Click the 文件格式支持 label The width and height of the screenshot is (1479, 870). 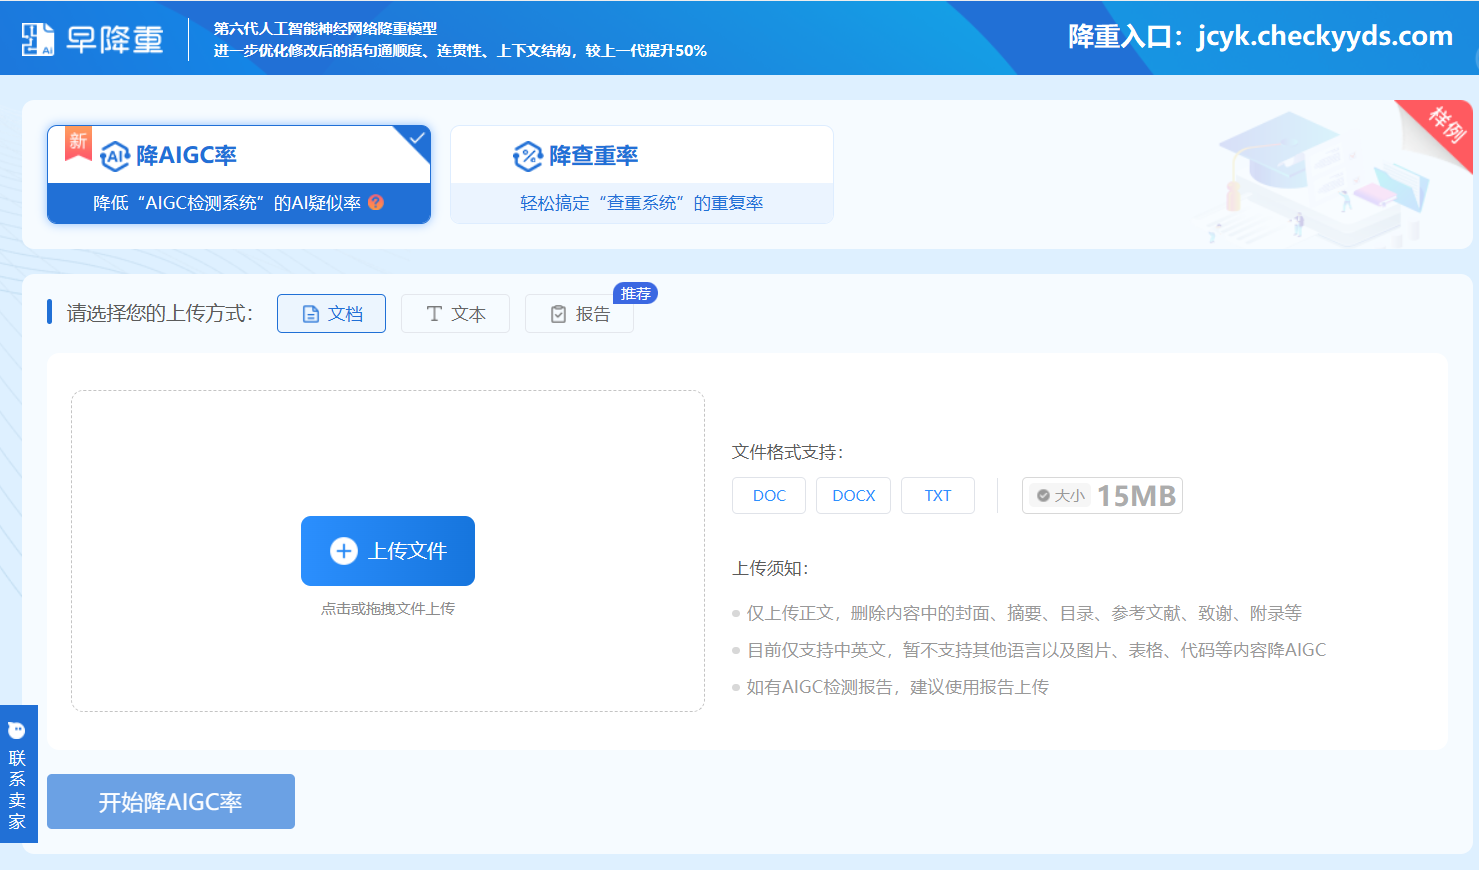click(788, 452)
